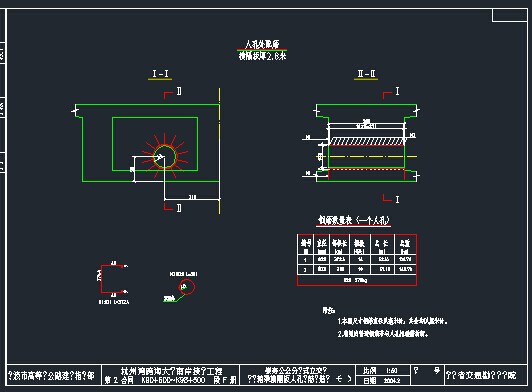Click the 318 dimension in section I-I
This screenshot has height=392, width=532.
(192, 197)
